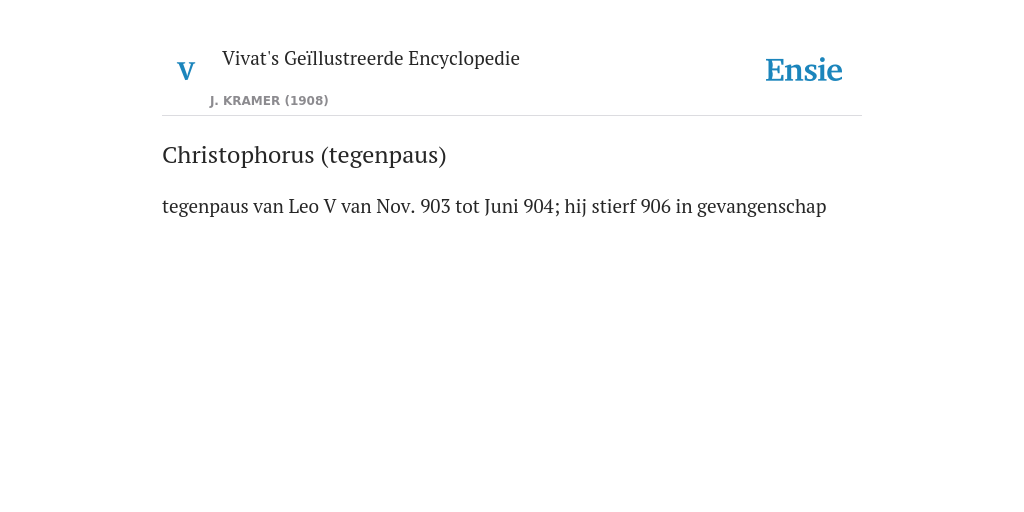Click the year 903 in the text
1024x512 pixels.
pyautogui.click(x=436, y=206)
